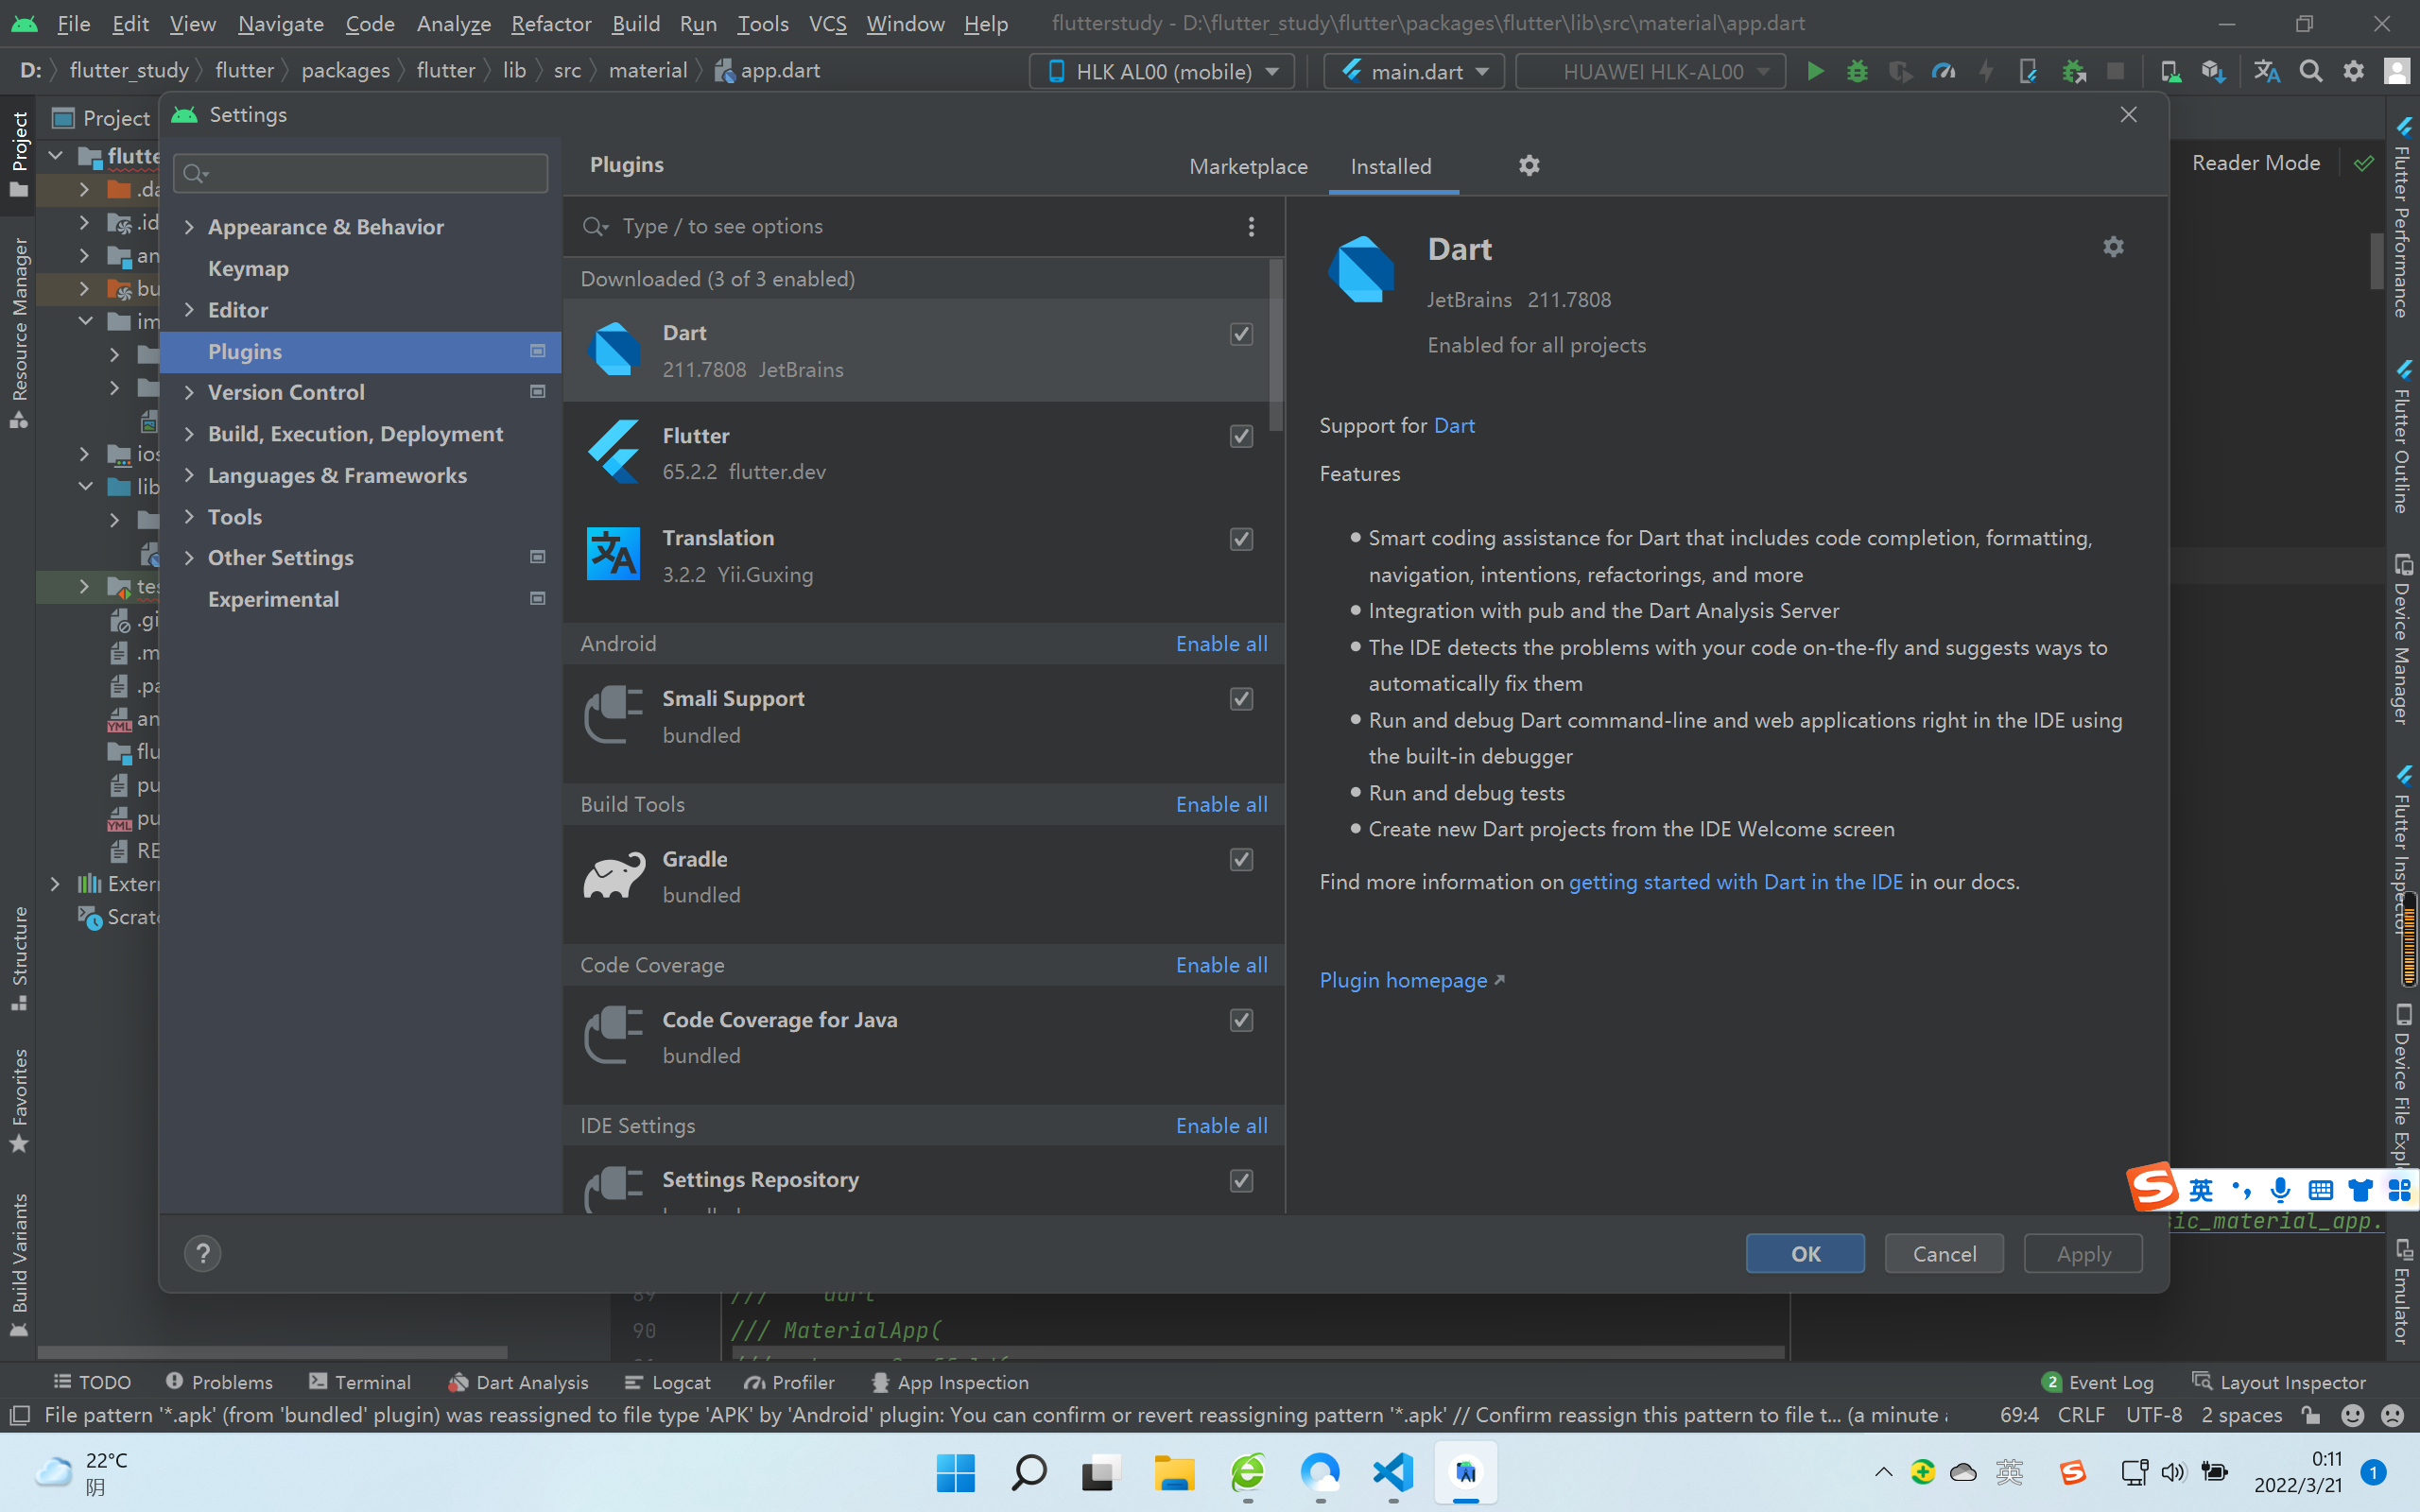Click the plugin search input field
Image resolution: width=2420 pixels, height=1512 pixels.
coord(925,227)
